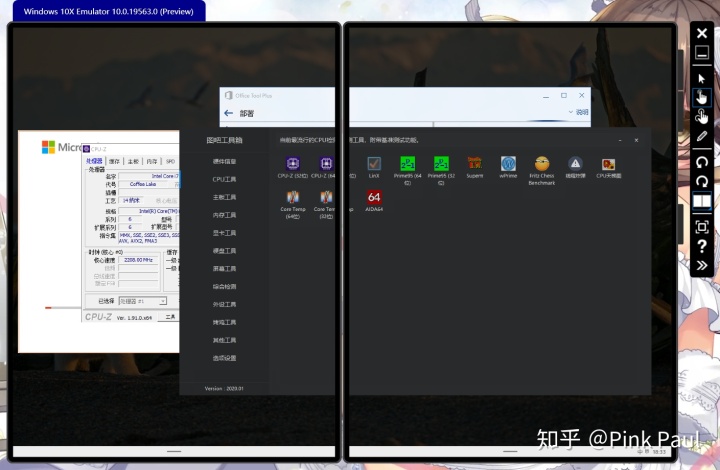Select 综合检测 category in sidebar

click(x=224, y=287)
